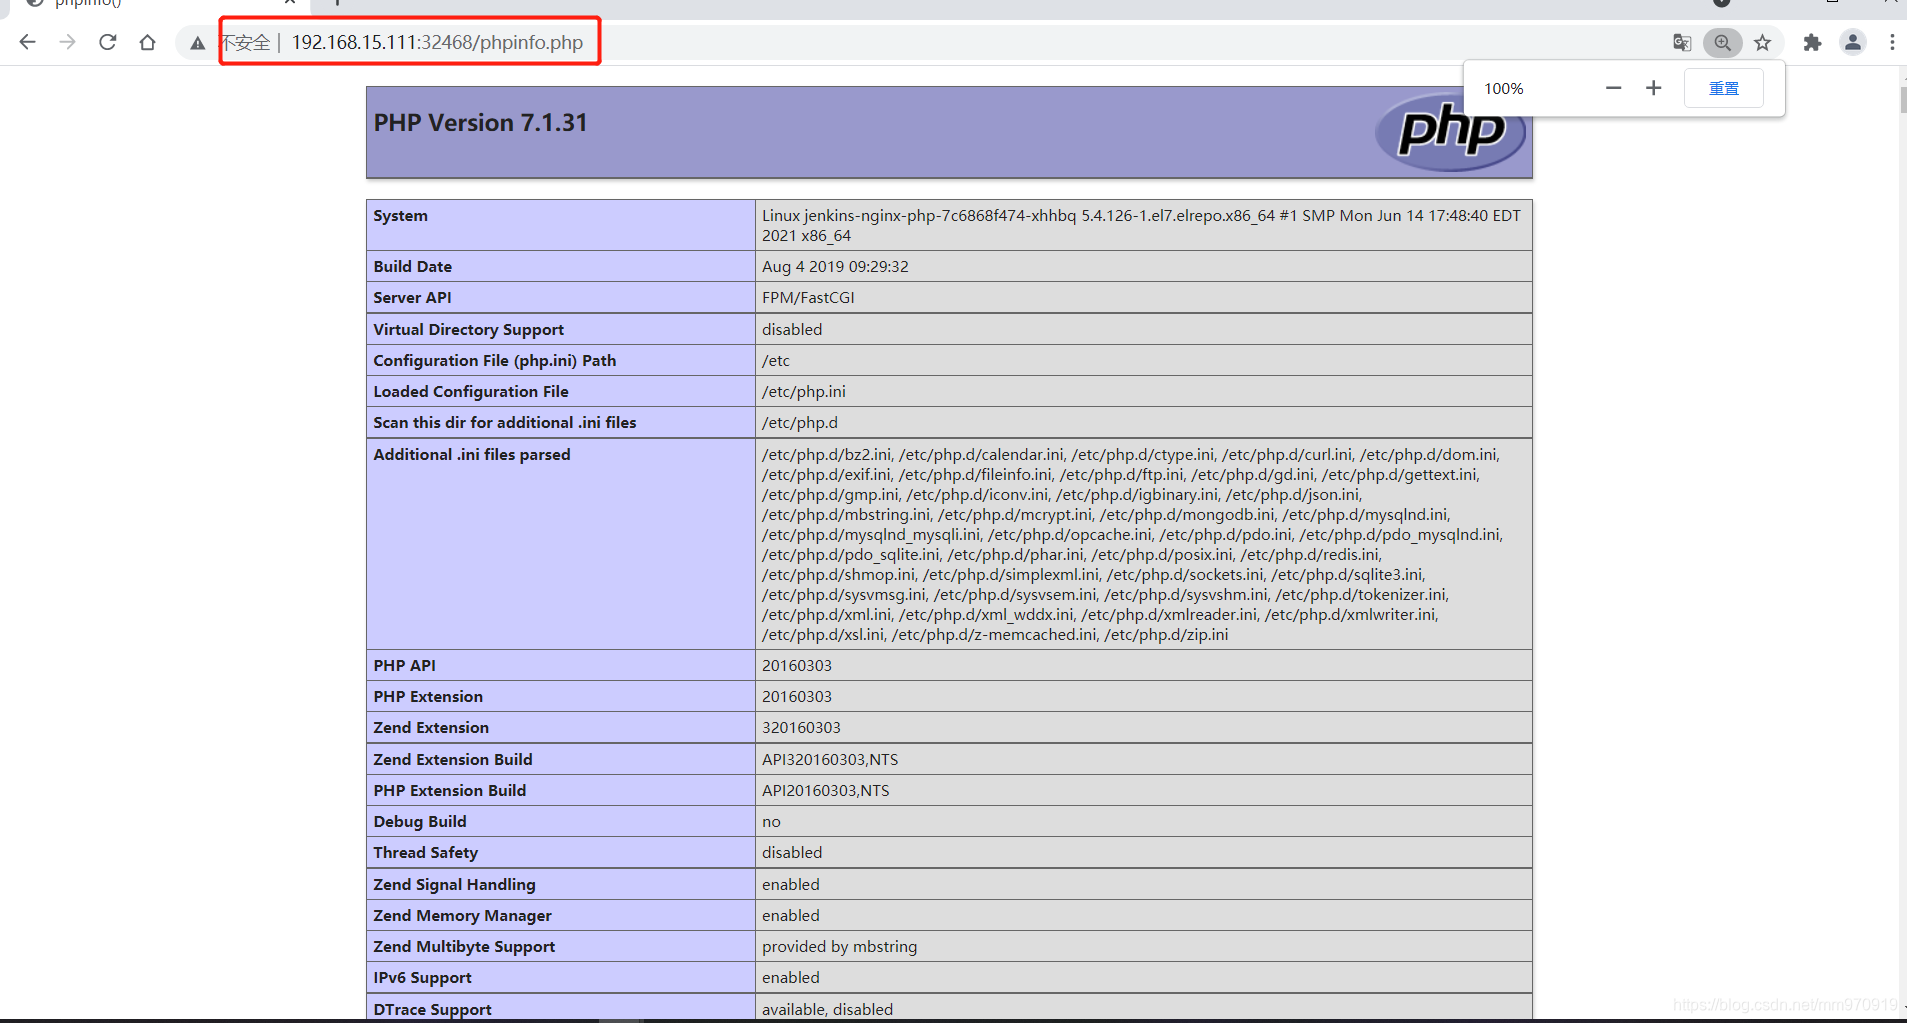Screen dimensions: 1907x1023
Task: Open the user profile avatar
Action: (1853, 42)
